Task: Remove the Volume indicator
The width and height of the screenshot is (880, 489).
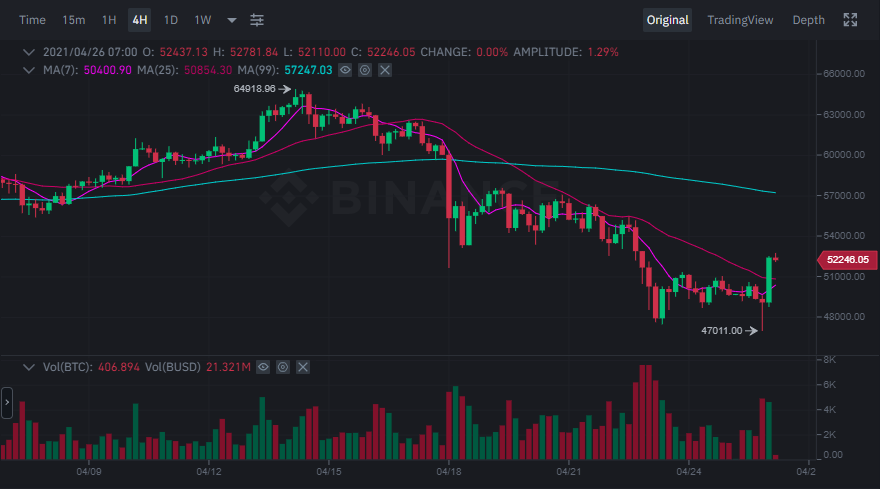Action: [x=303, y=367]
